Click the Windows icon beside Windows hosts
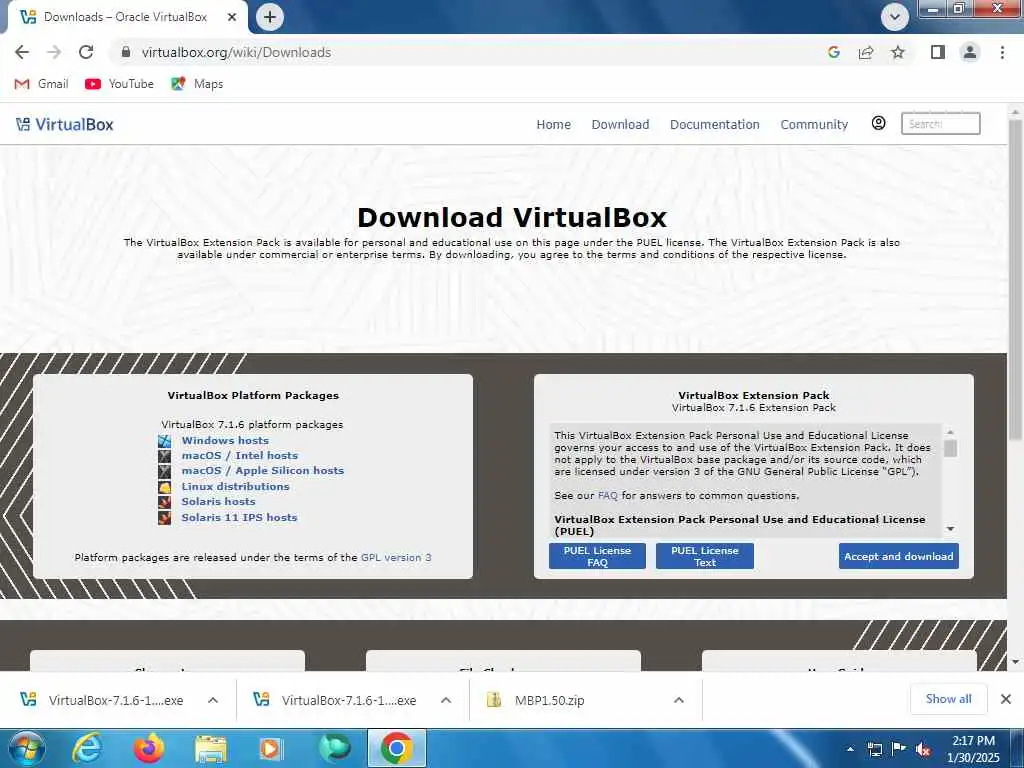The height and width of the screenshot is (768, 1024). (x=165, y=441)
